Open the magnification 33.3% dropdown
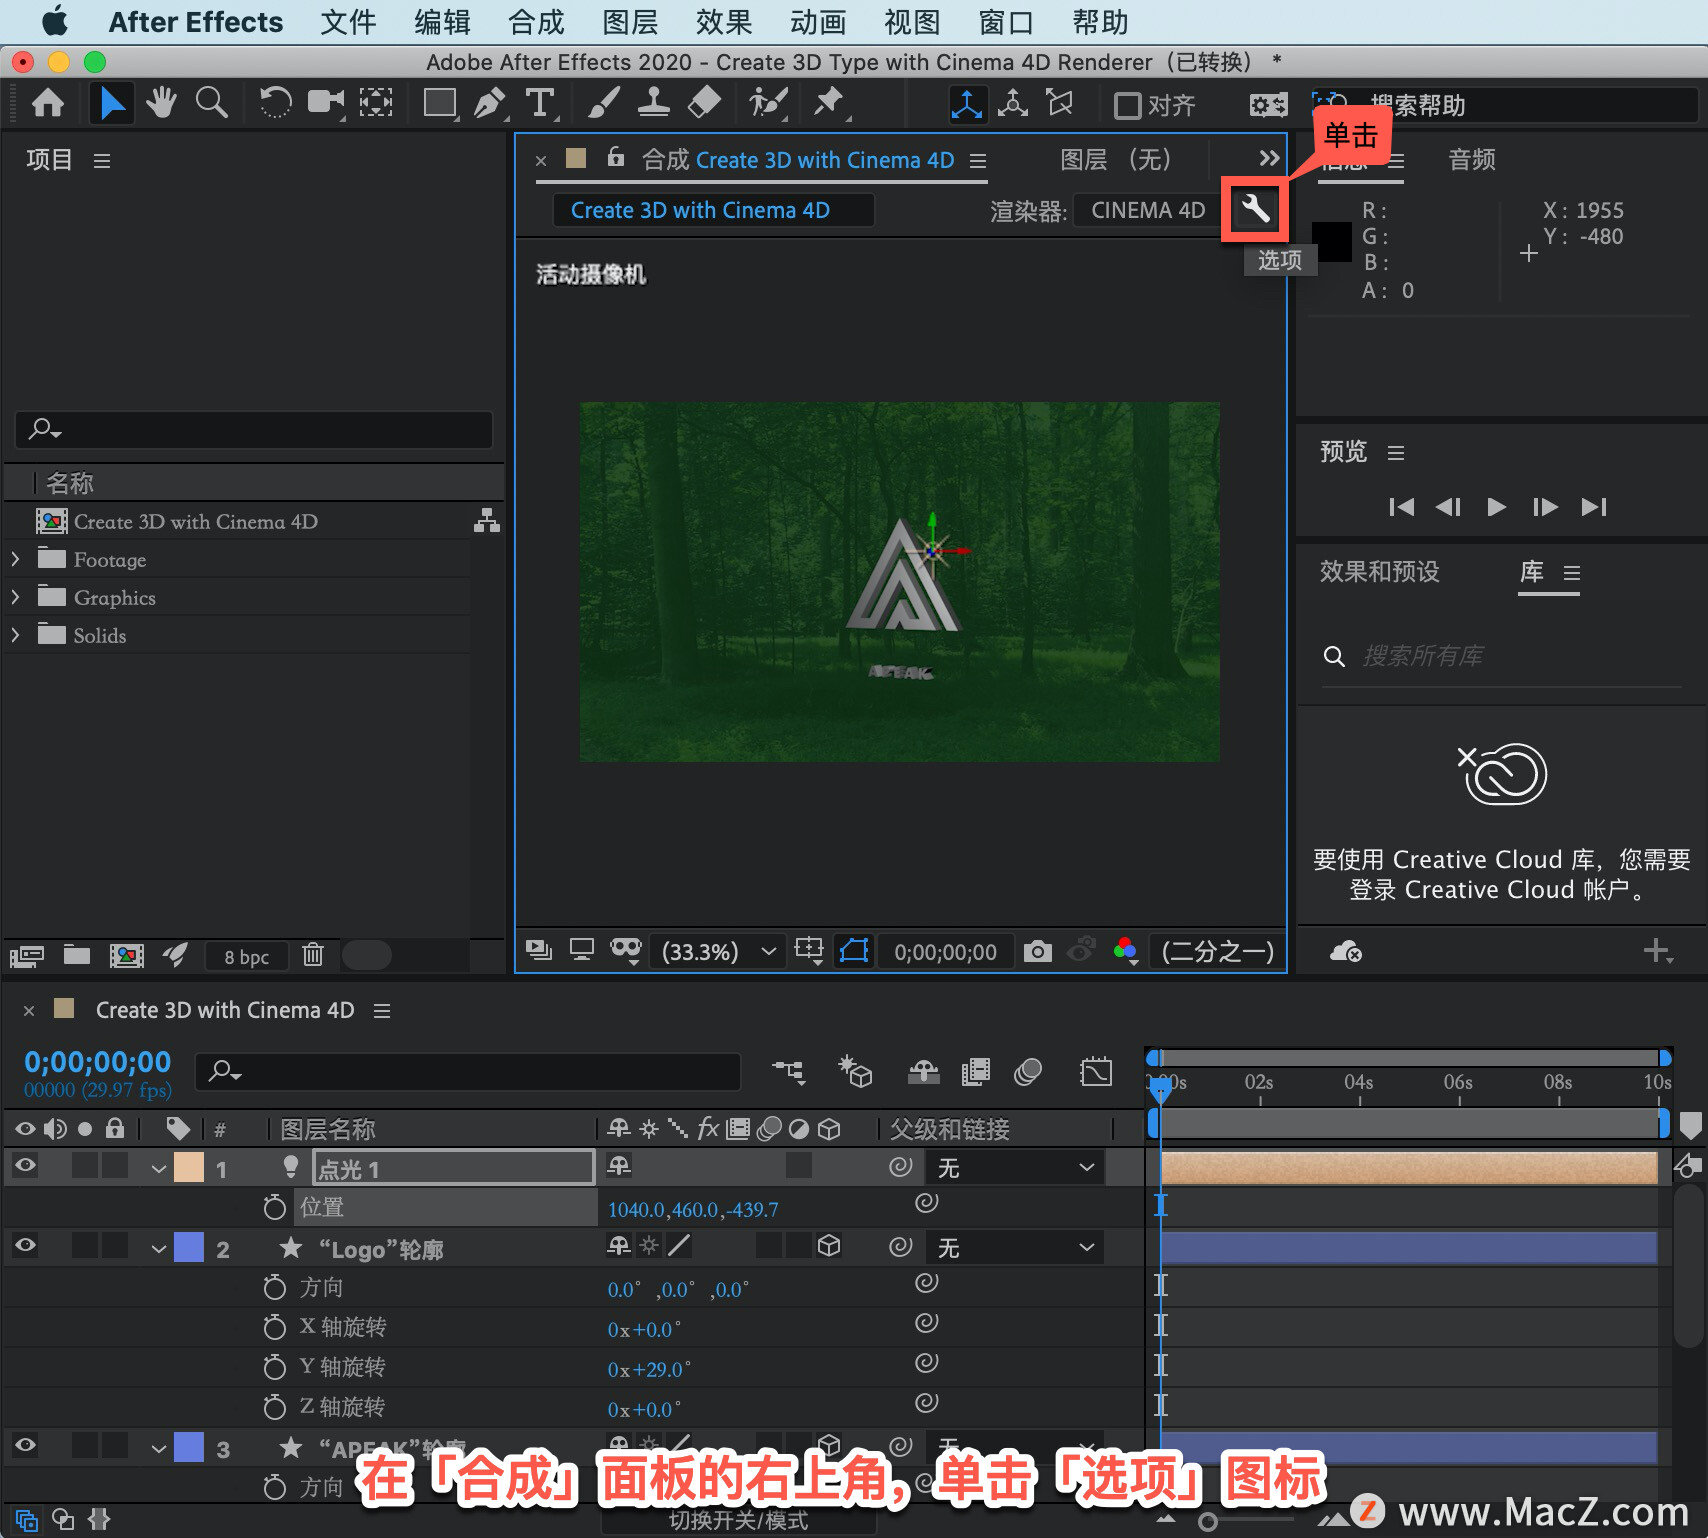This screenshot has height=1538, width=1708. [716, 951]
